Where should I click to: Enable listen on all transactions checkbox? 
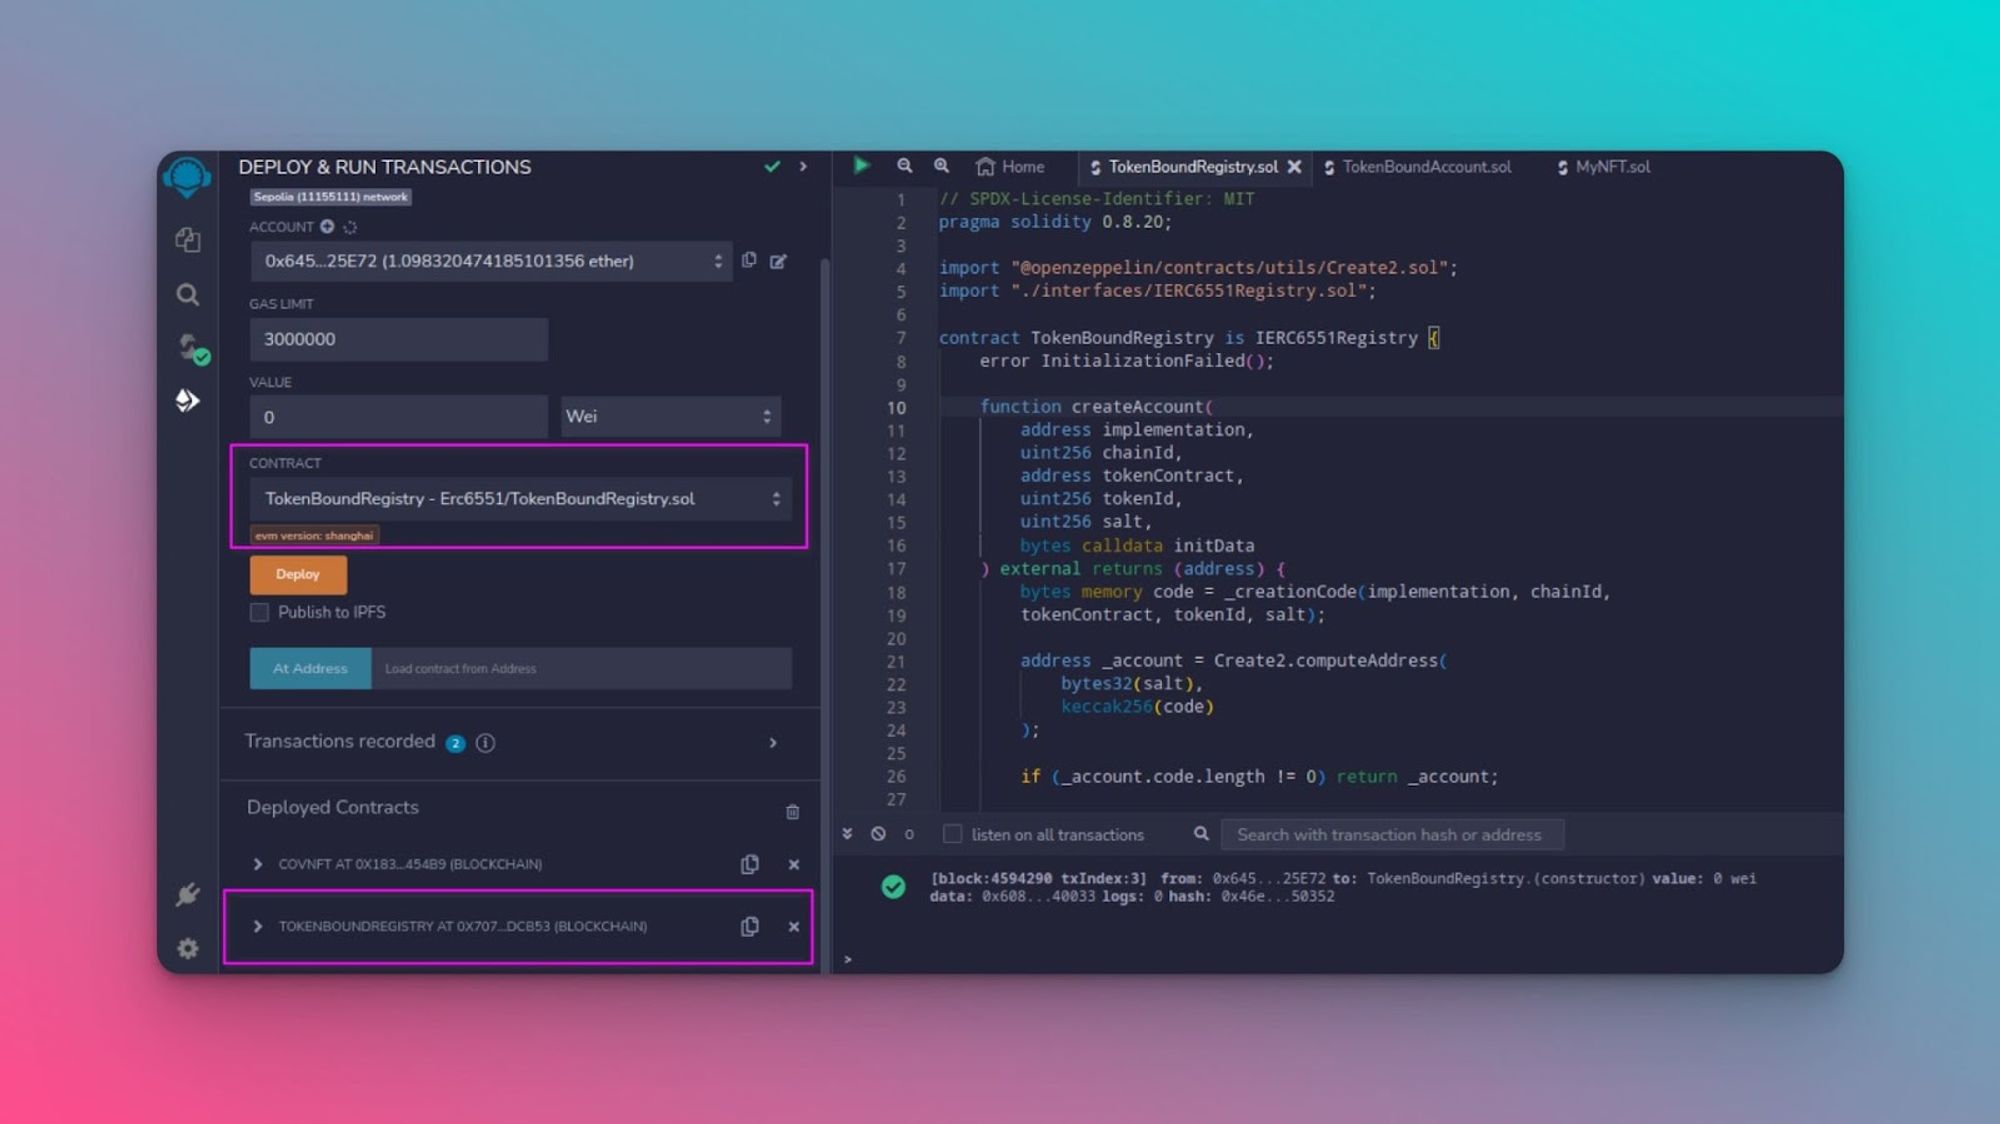[952, 834]
